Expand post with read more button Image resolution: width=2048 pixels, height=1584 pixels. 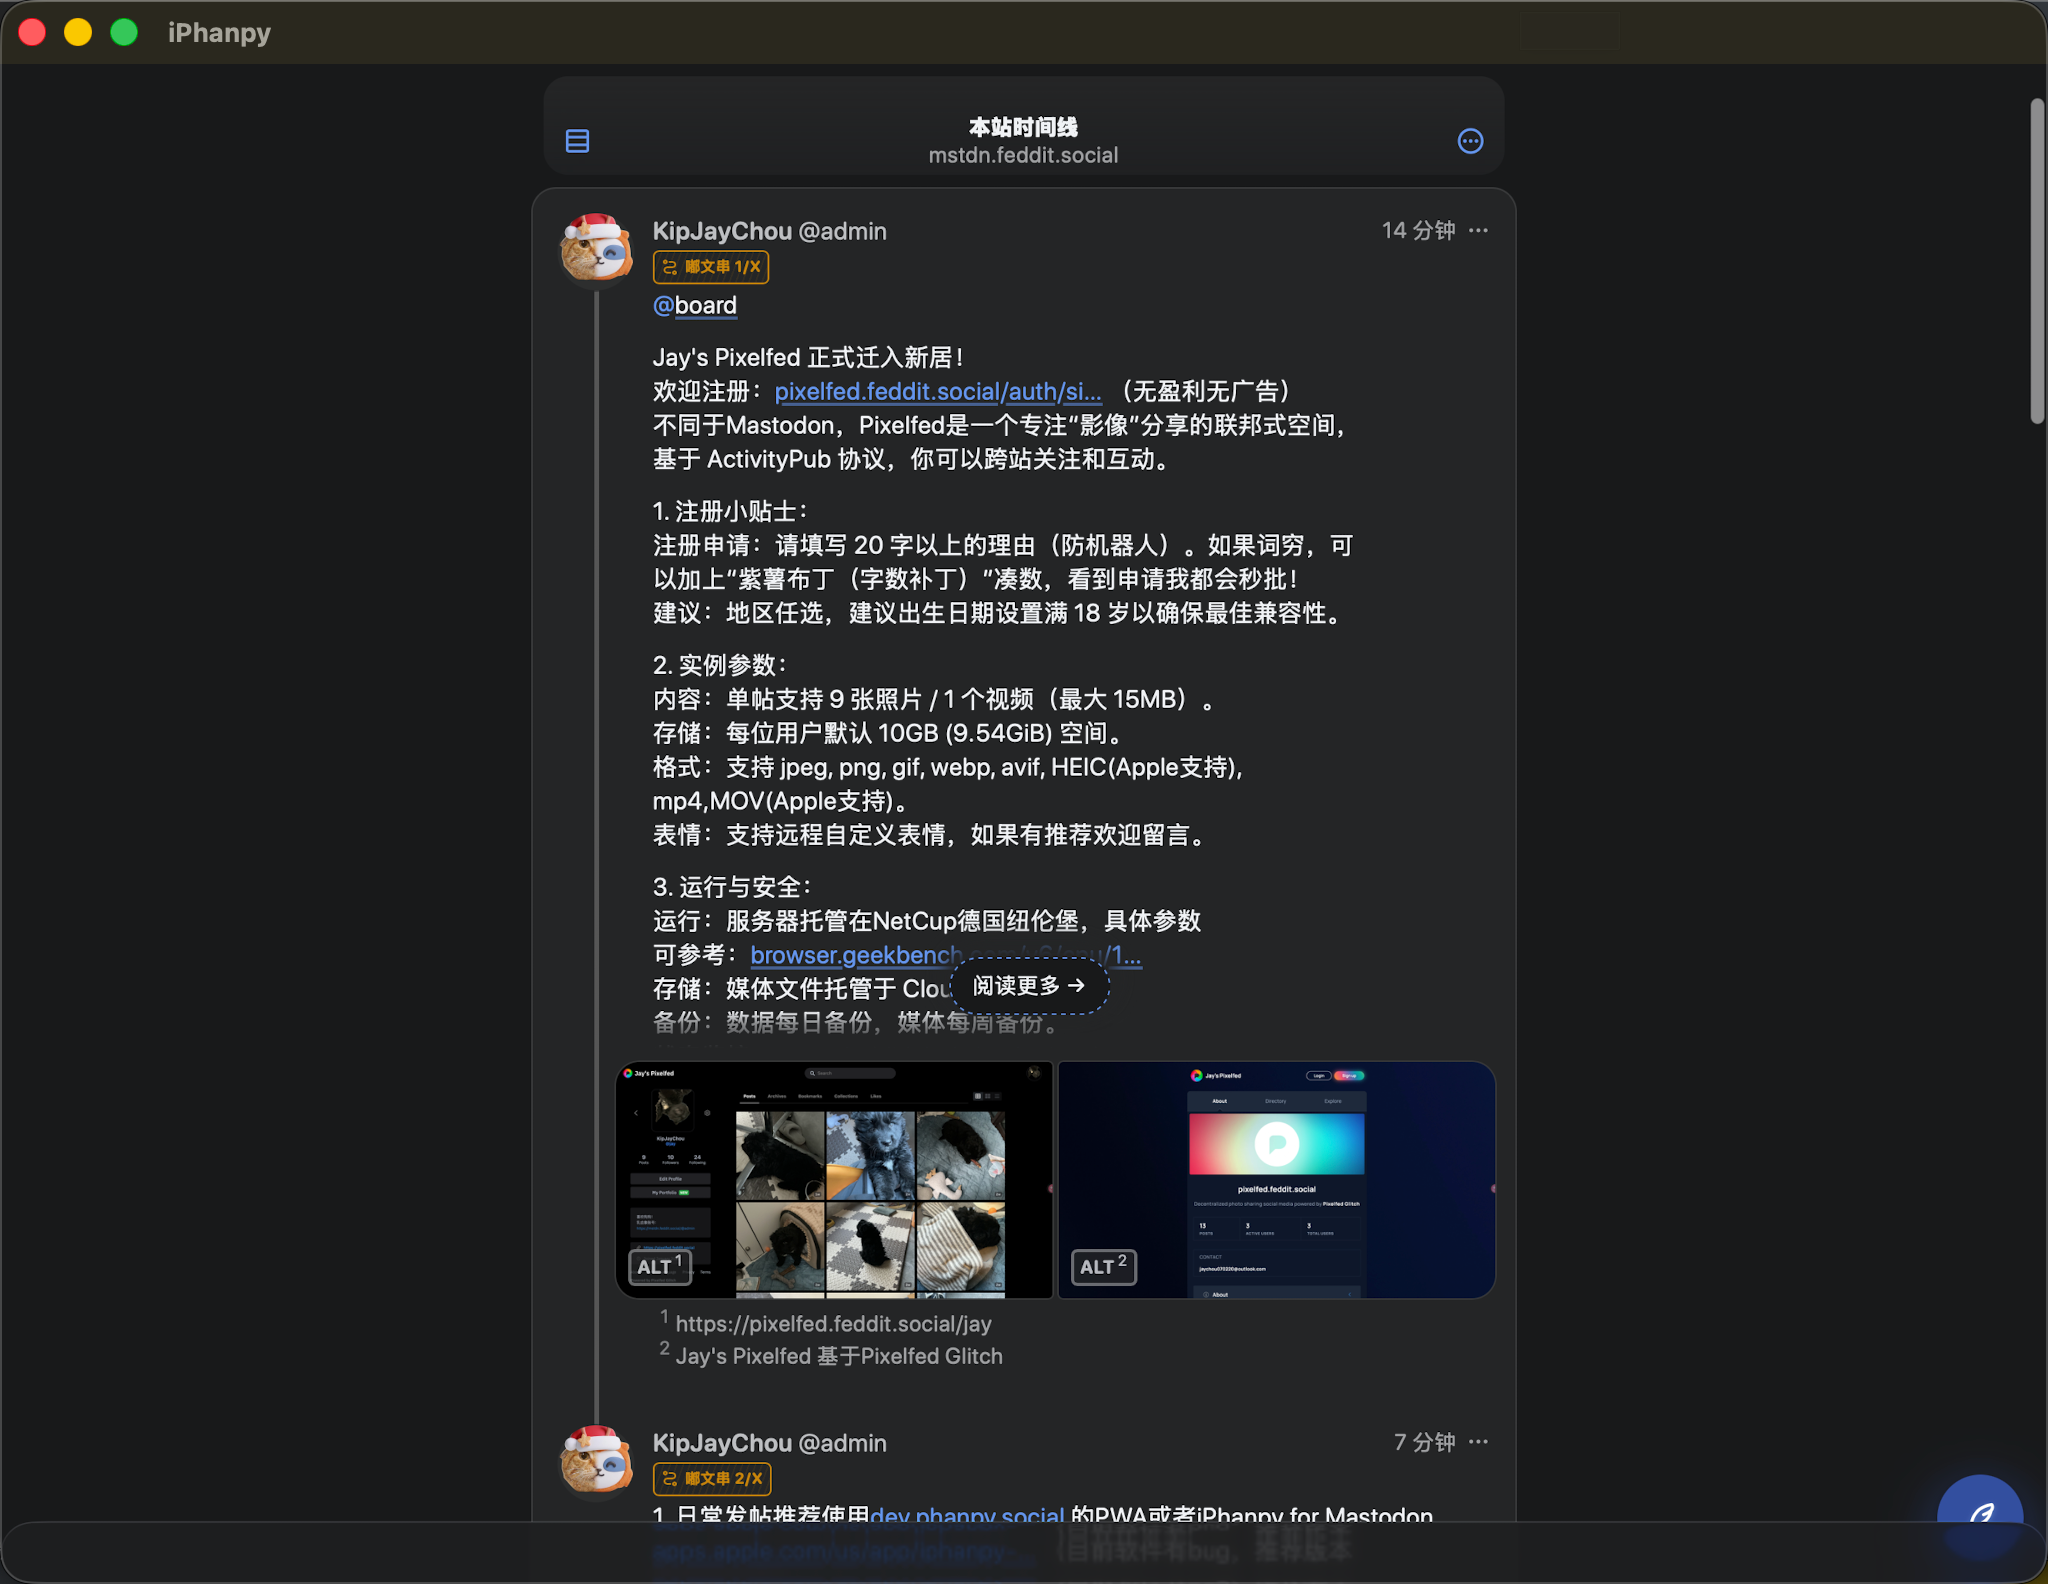tap(1028, 986)
